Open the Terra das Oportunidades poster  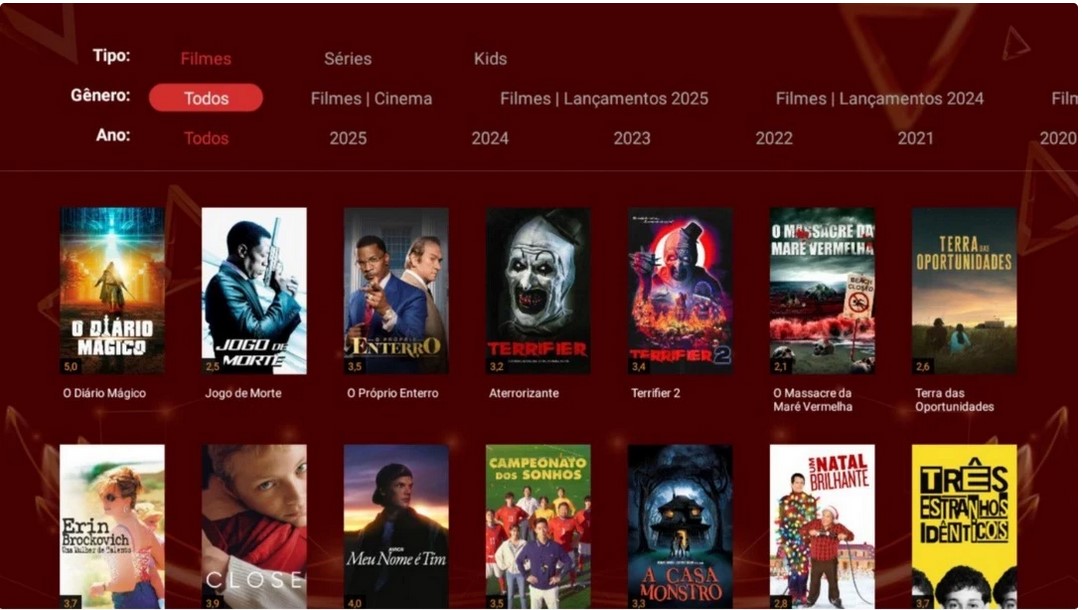point(964,290)
